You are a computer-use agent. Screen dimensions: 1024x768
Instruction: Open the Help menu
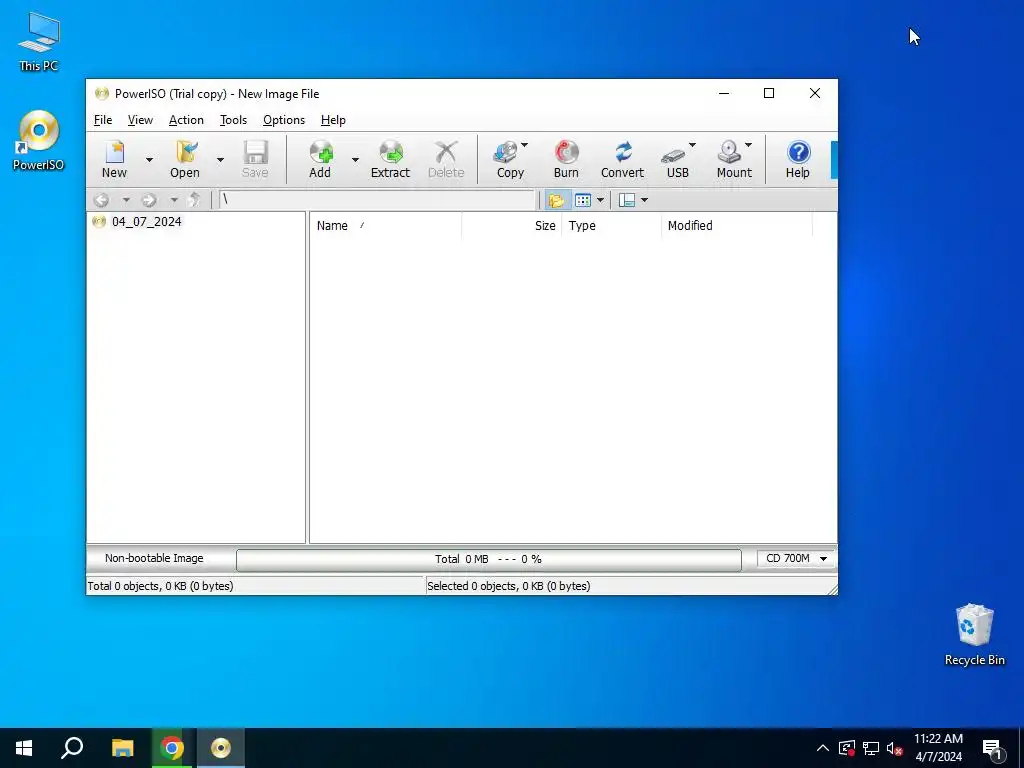click(x=333, y=120)
